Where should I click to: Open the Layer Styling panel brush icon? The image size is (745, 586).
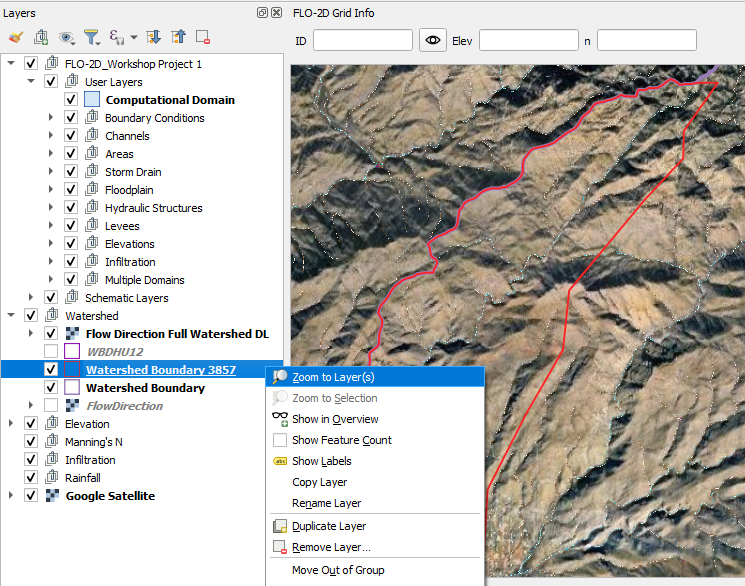(15, 38)
